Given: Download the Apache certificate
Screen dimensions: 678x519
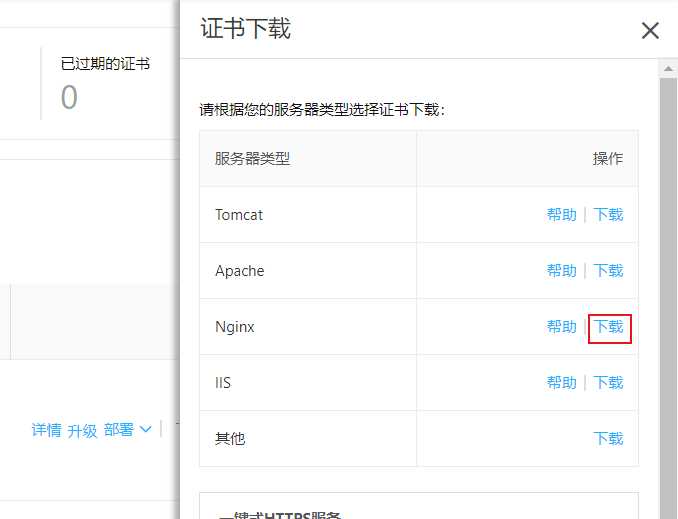Looking at the screenshot, I should tap(608, 271).
